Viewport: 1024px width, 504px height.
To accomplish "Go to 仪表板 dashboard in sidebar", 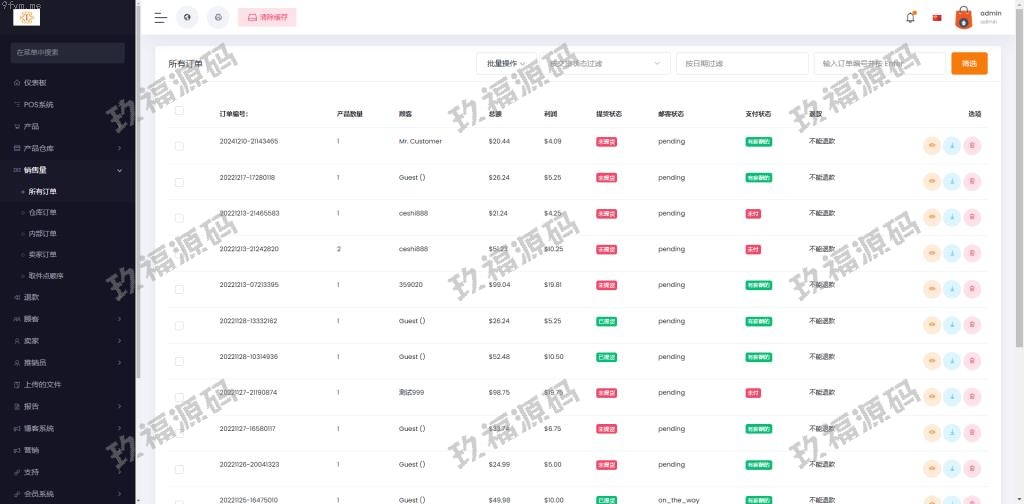I will point(35,82).
